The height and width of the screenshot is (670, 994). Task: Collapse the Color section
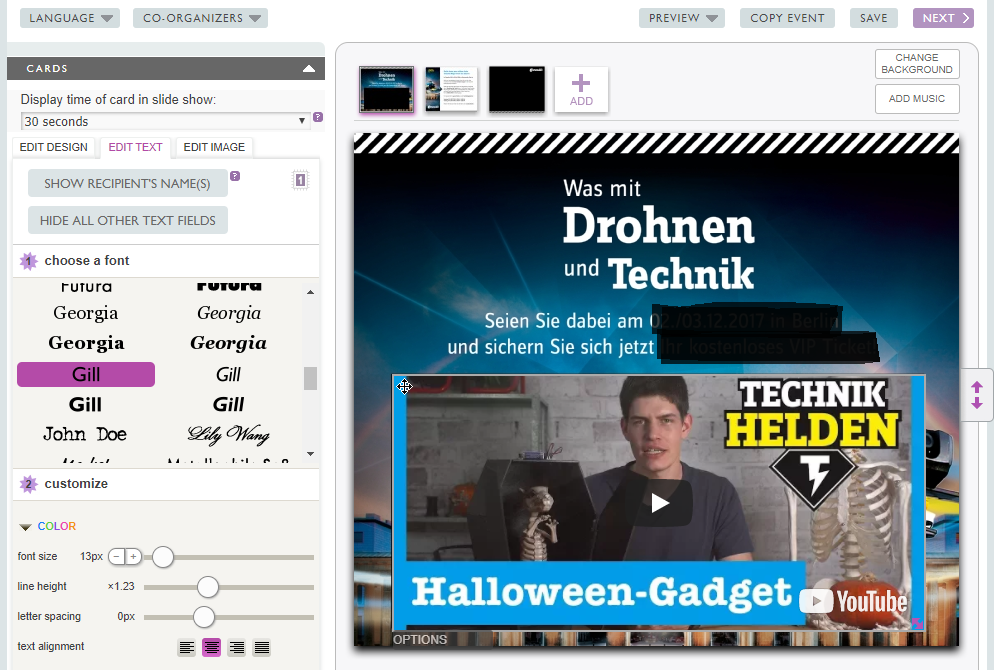pos(26,527)
